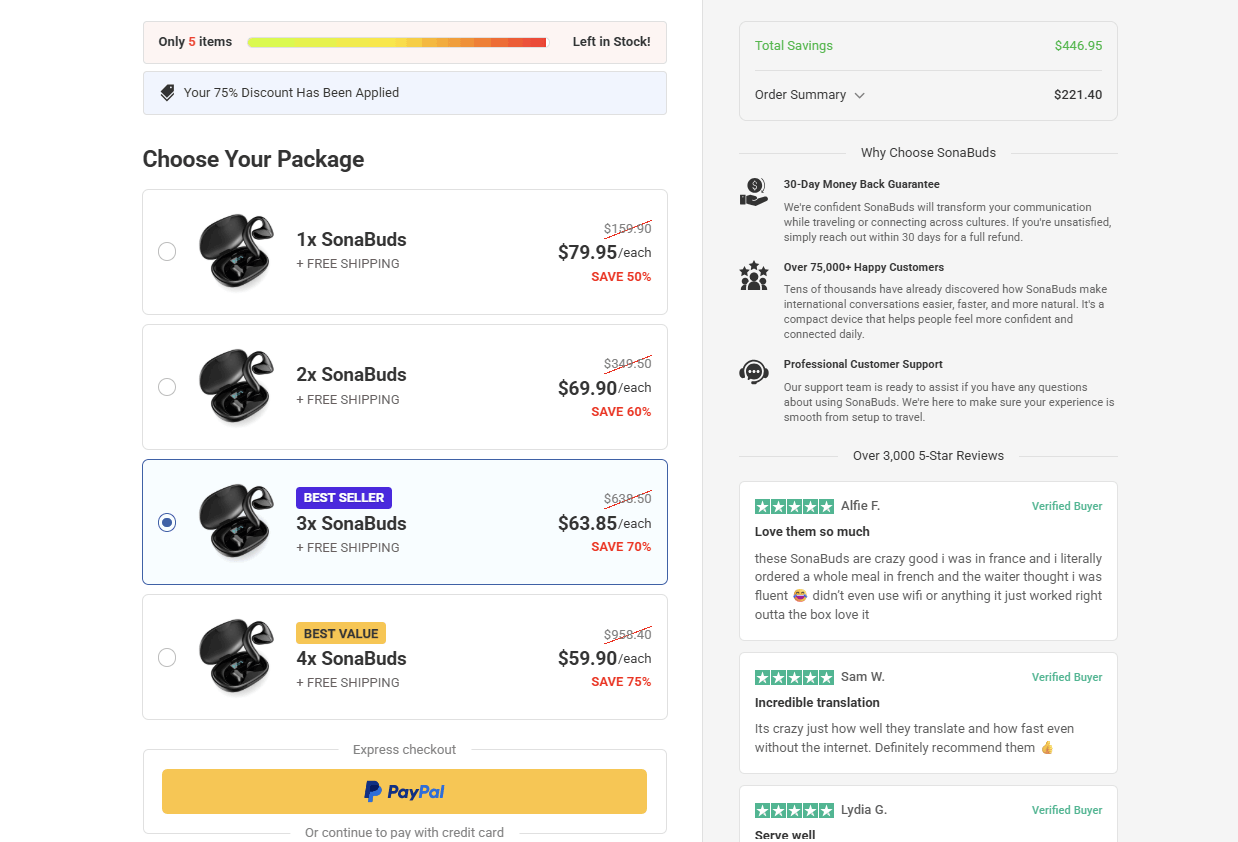Click the discount tag icon

coord(168,93)
